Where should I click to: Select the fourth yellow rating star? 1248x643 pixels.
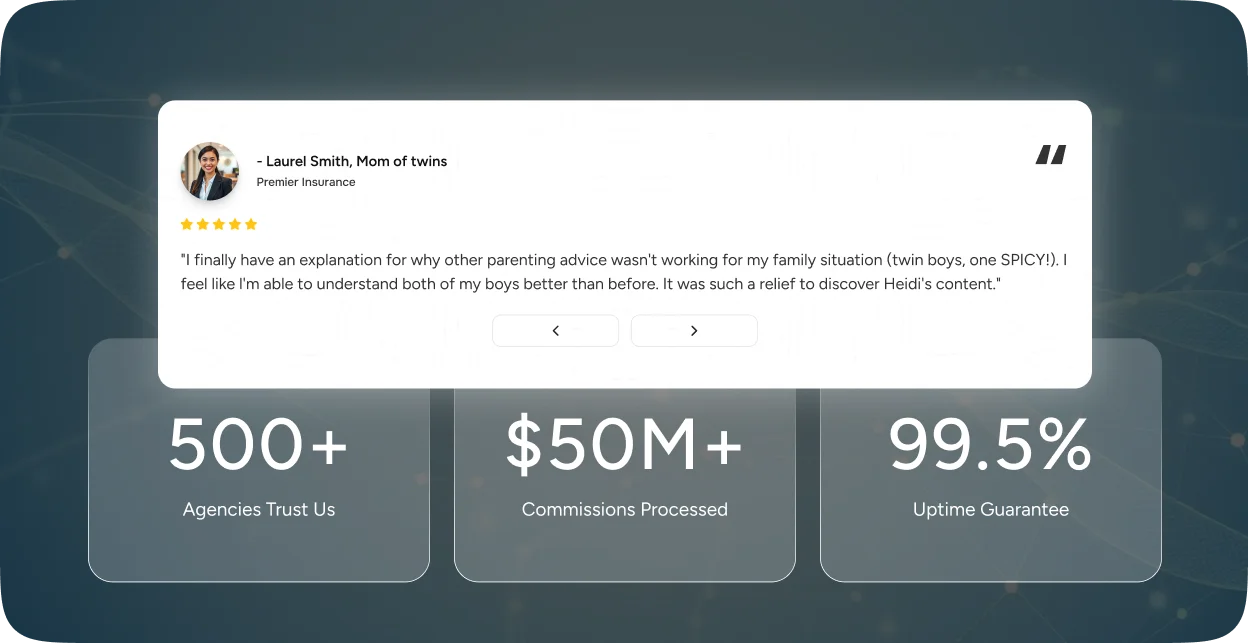pyautogui.click(x=234, y=224)
